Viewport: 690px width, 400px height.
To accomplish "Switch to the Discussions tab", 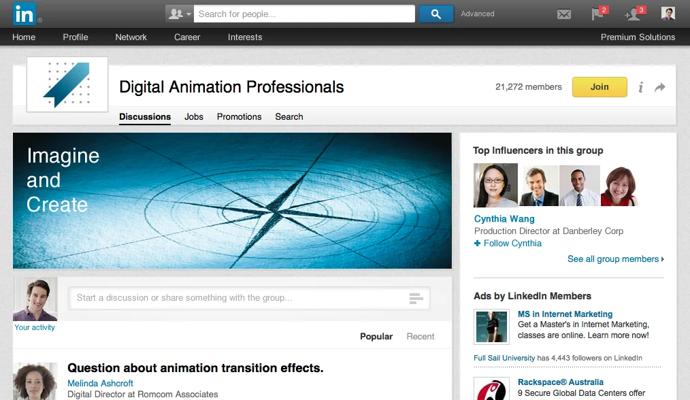I will (x=145, y=117).
